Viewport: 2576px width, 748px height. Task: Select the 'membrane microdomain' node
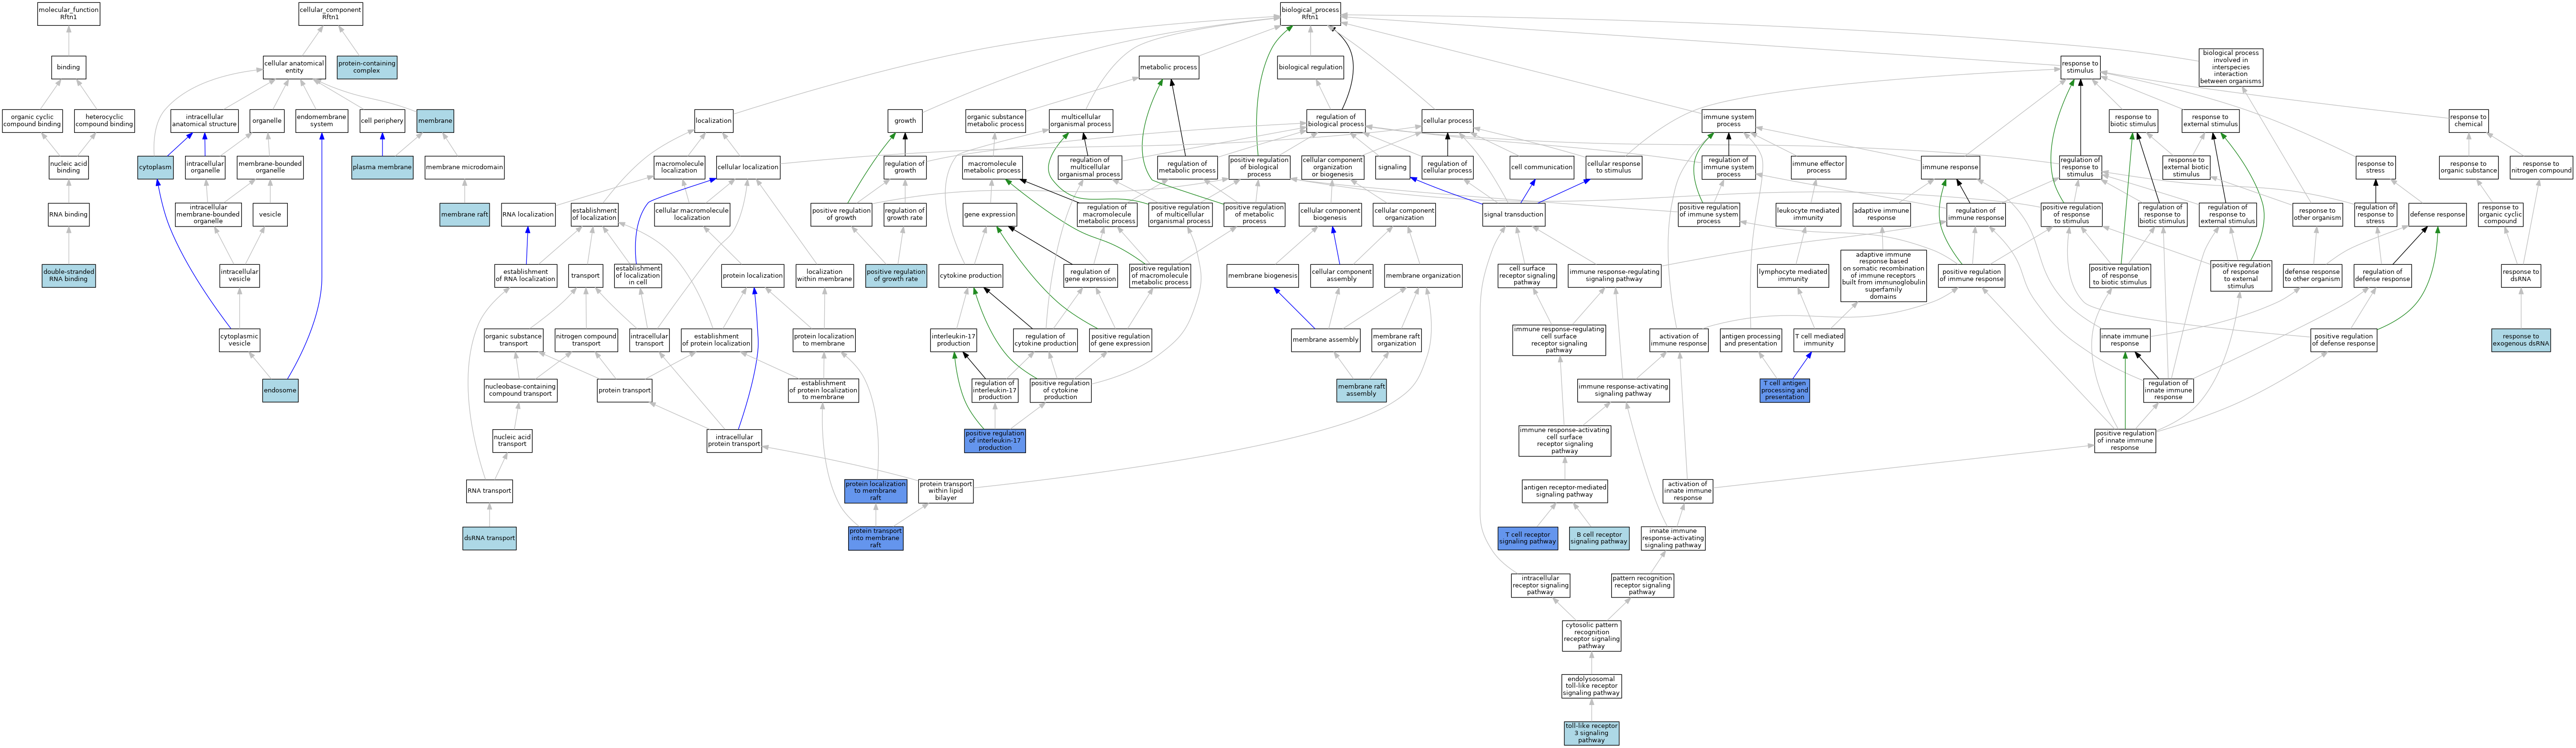click(464, 168)
